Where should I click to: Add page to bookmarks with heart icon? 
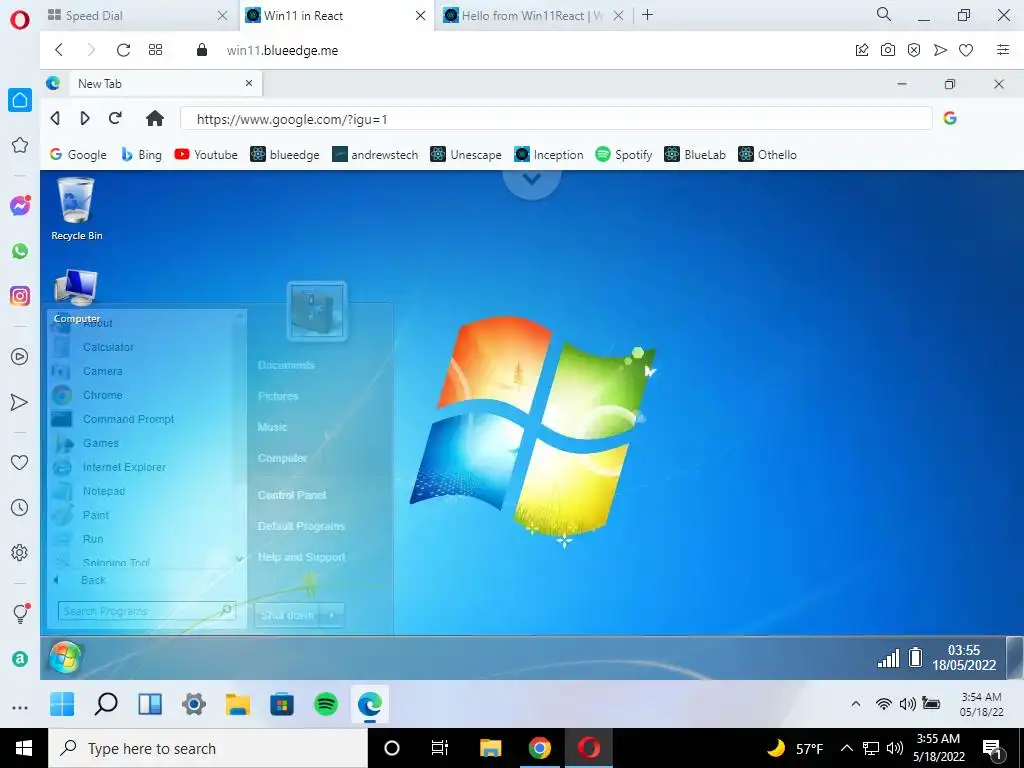pyautogui.click(x=966, y=50)
